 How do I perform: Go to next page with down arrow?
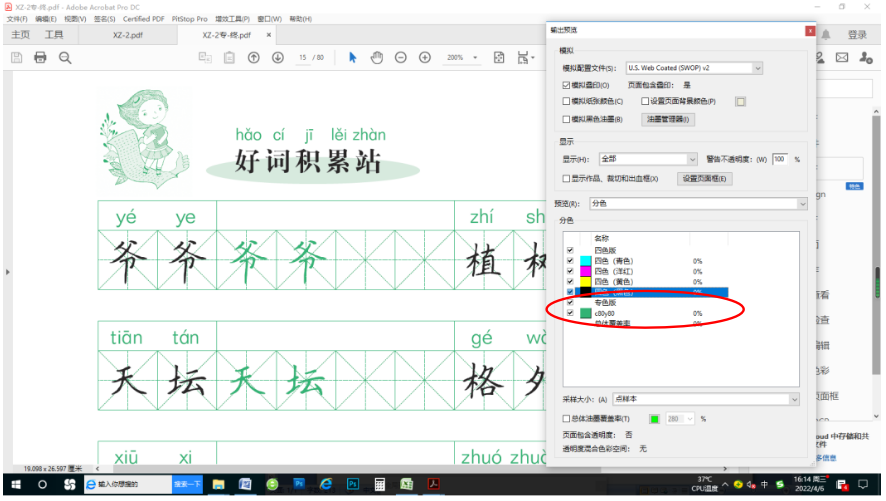[278, 58]
